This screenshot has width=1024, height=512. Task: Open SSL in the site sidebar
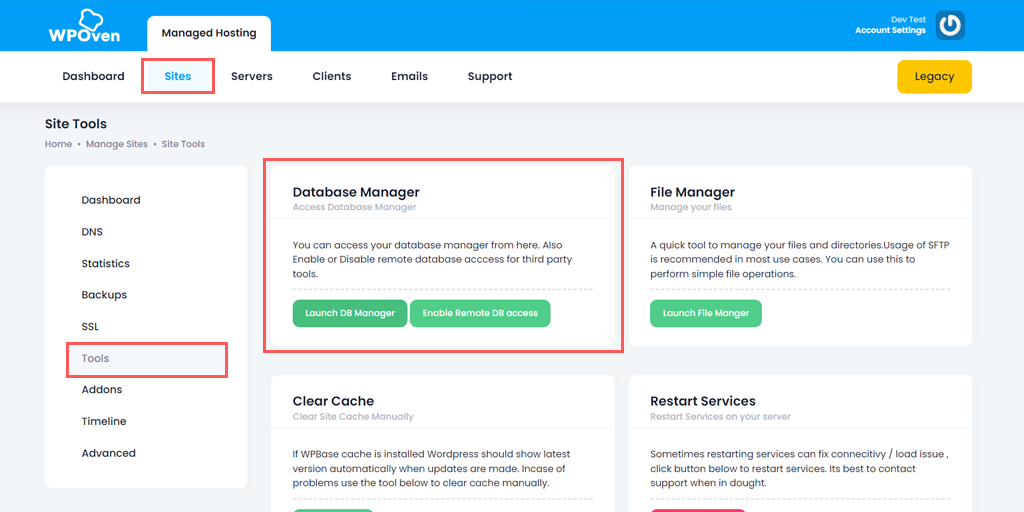90,327
